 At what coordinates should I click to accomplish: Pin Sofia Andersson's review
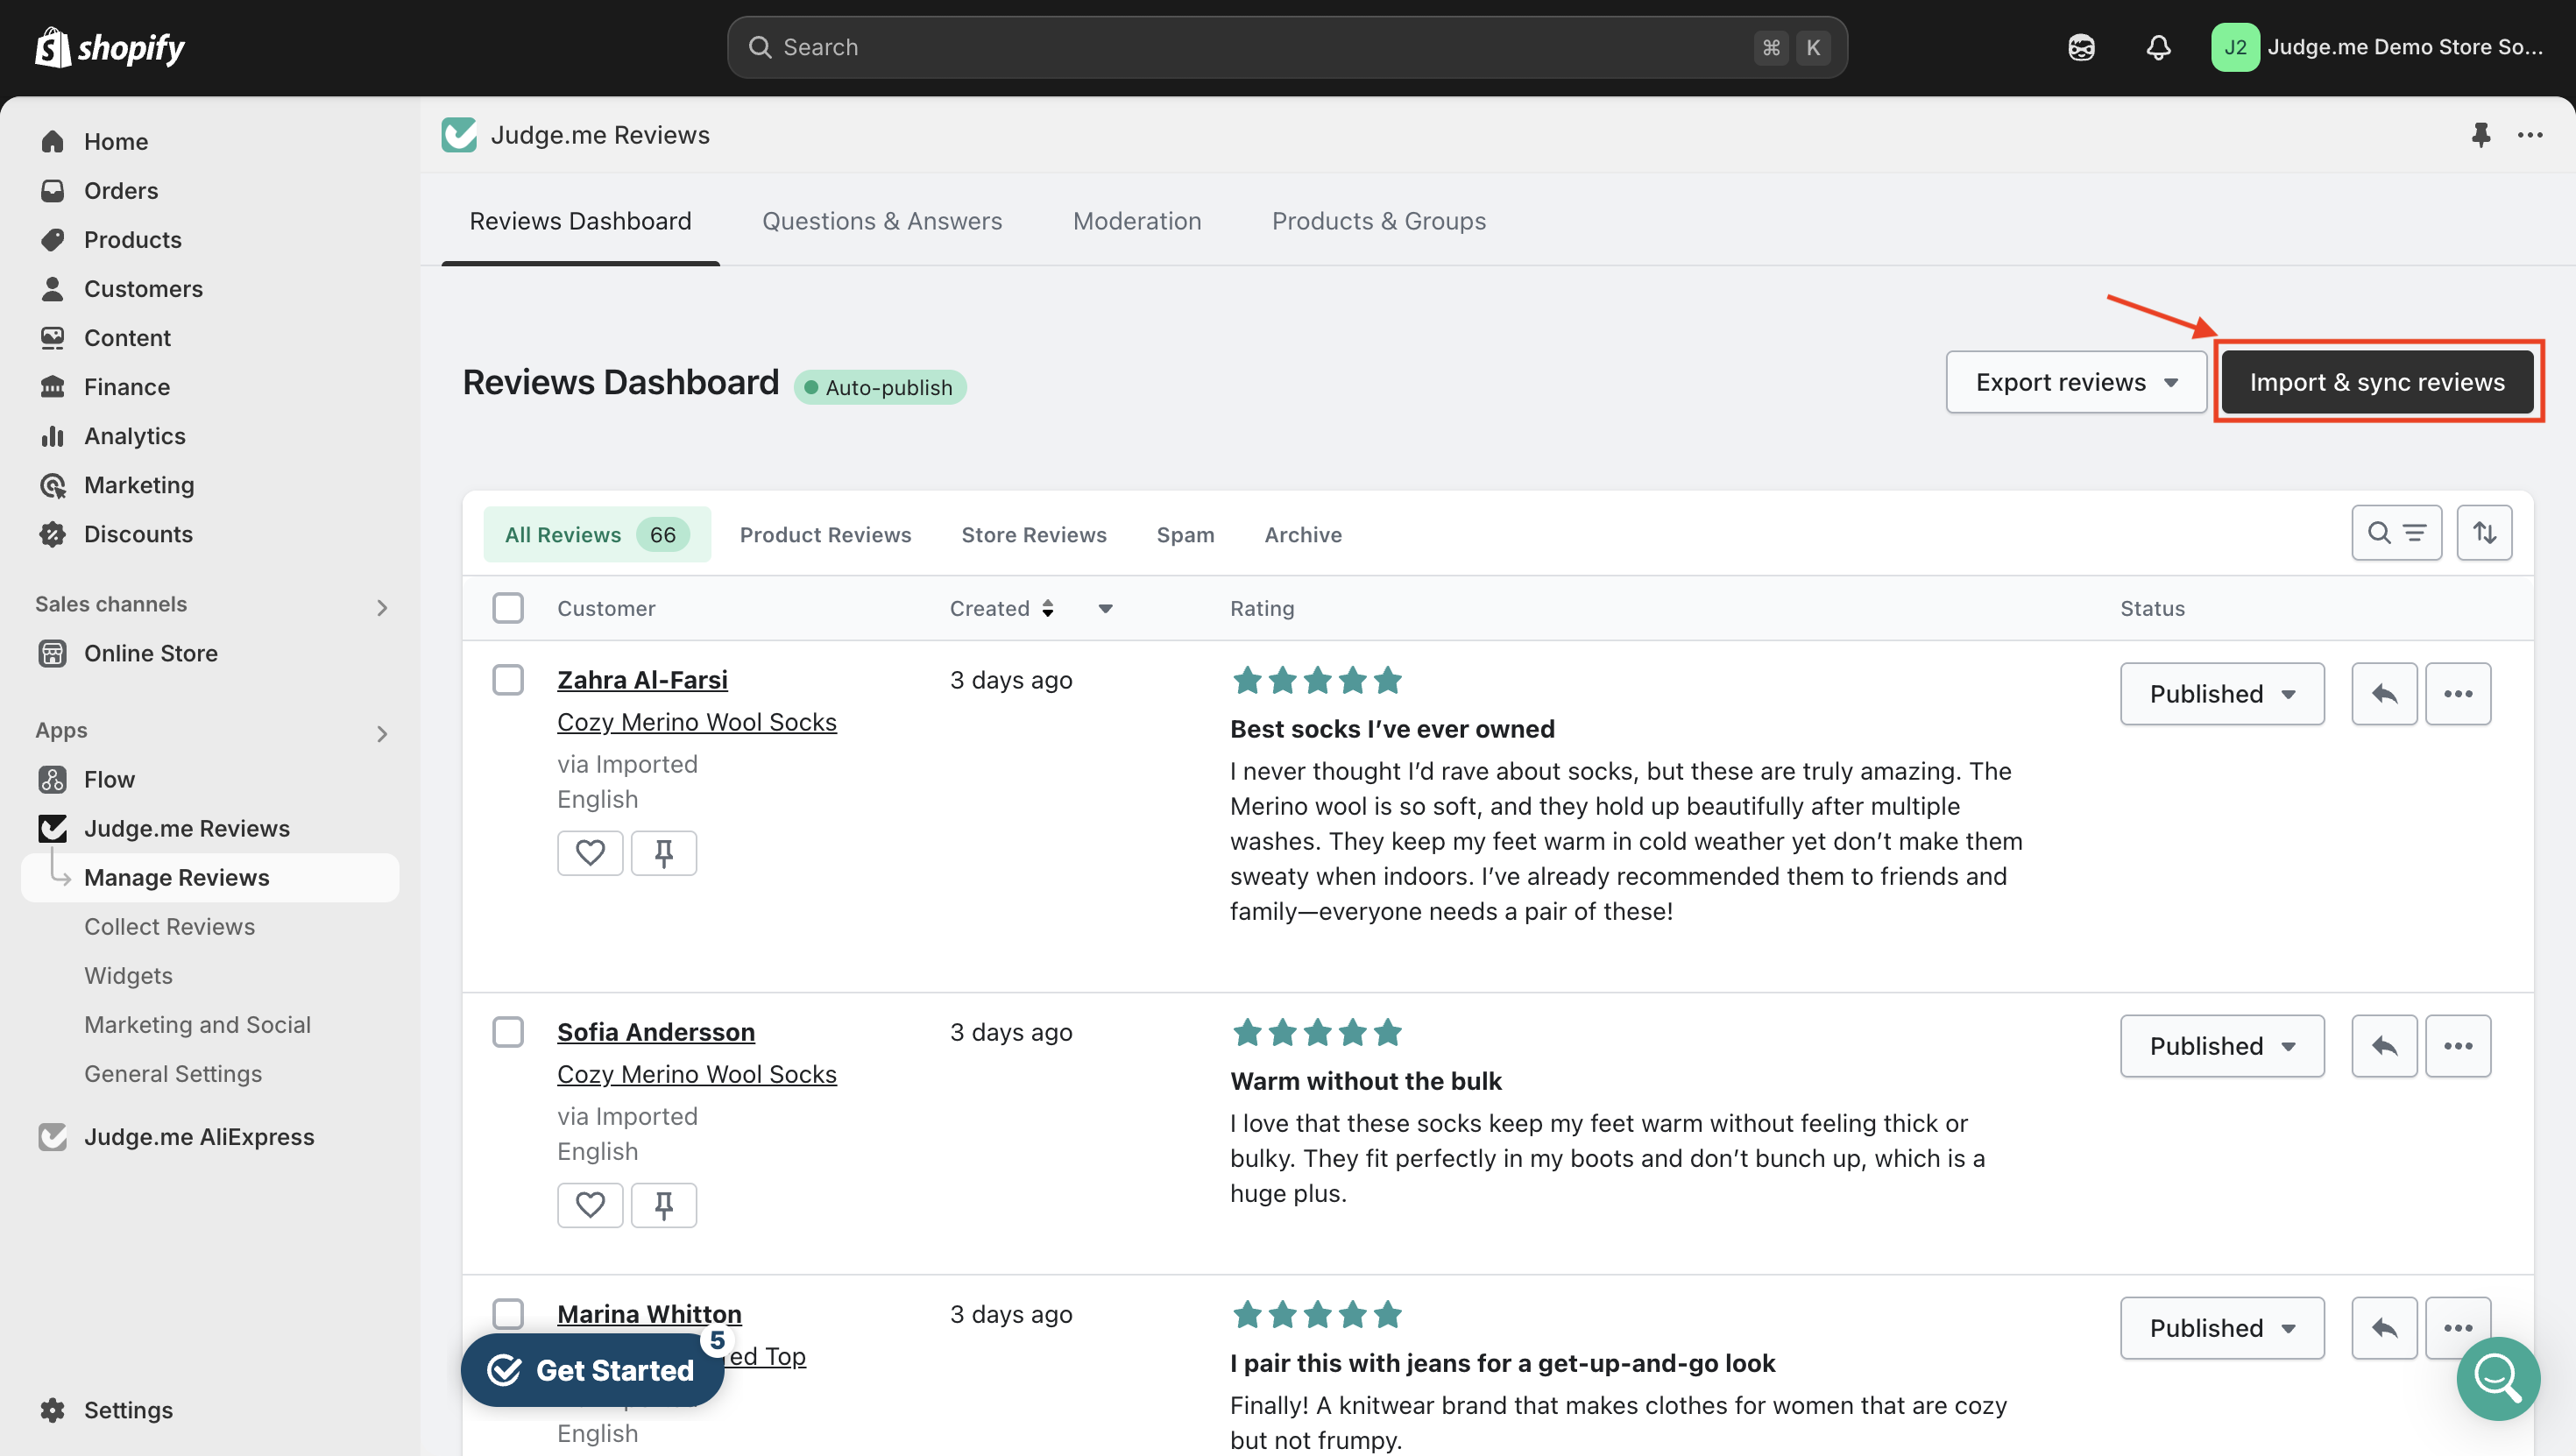pos(664,1205)
